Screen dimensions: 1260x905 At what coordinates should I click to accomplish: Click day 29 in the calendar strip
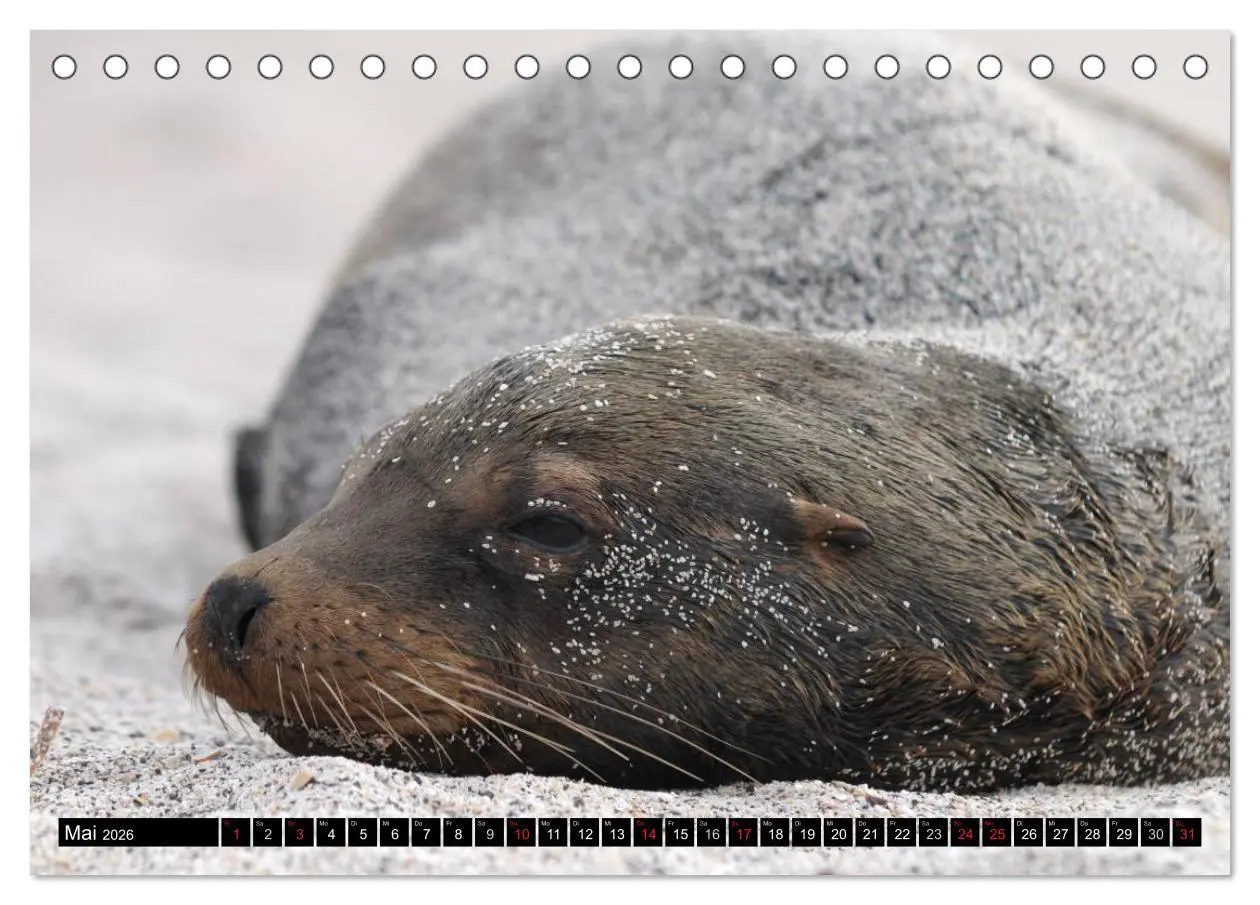[1125, 832]
